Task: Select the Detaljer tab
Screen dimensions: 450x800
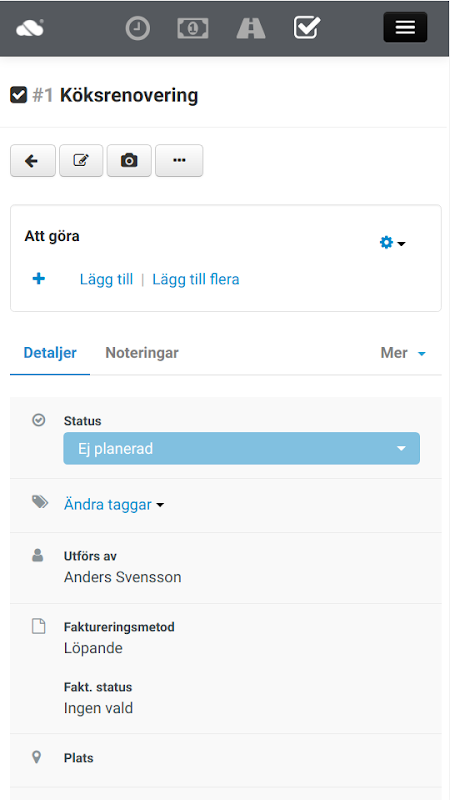Action: [x=50, y=353]
